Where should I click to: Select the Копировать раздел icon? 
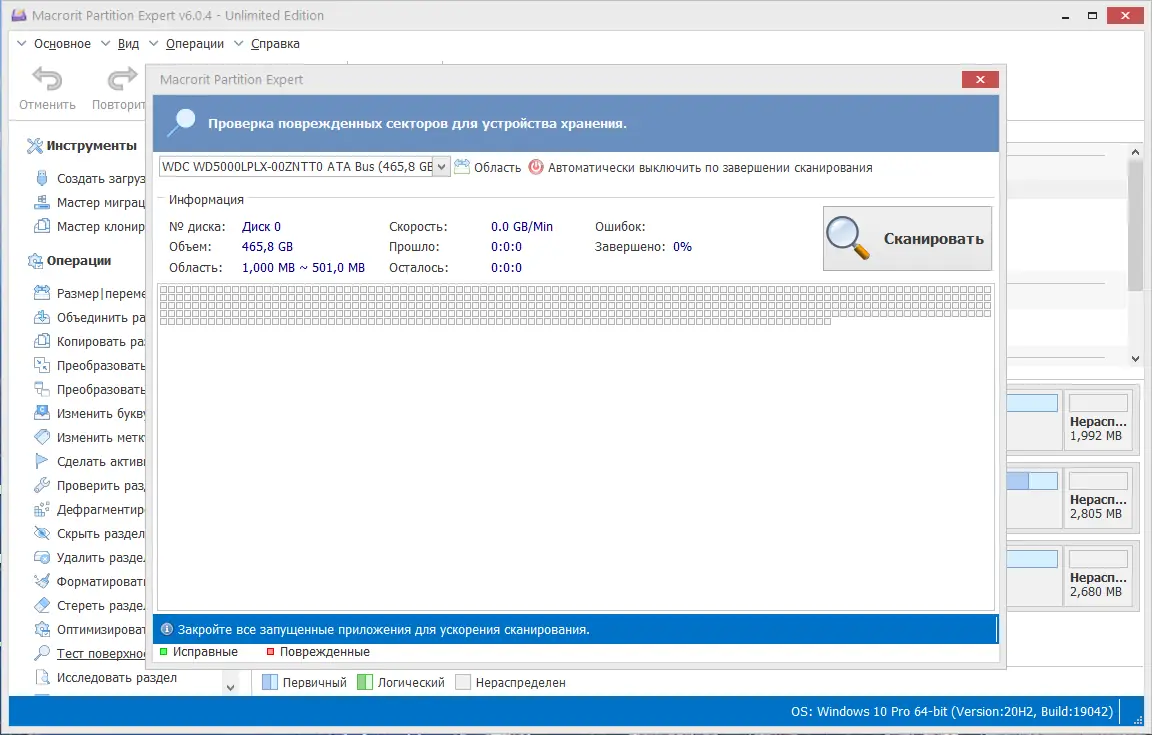42,341
